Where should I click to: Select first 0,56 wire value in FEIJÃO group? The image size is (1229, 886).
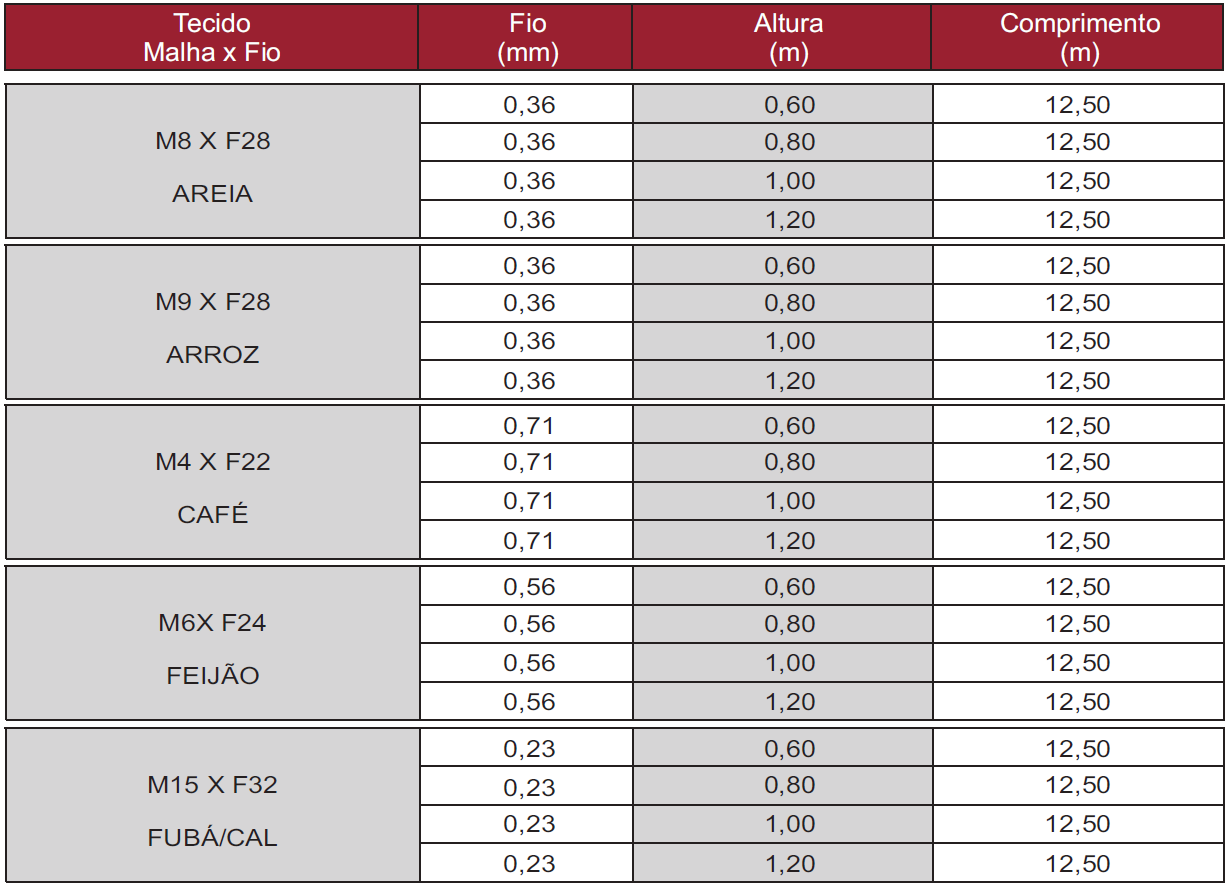point(527,587)
